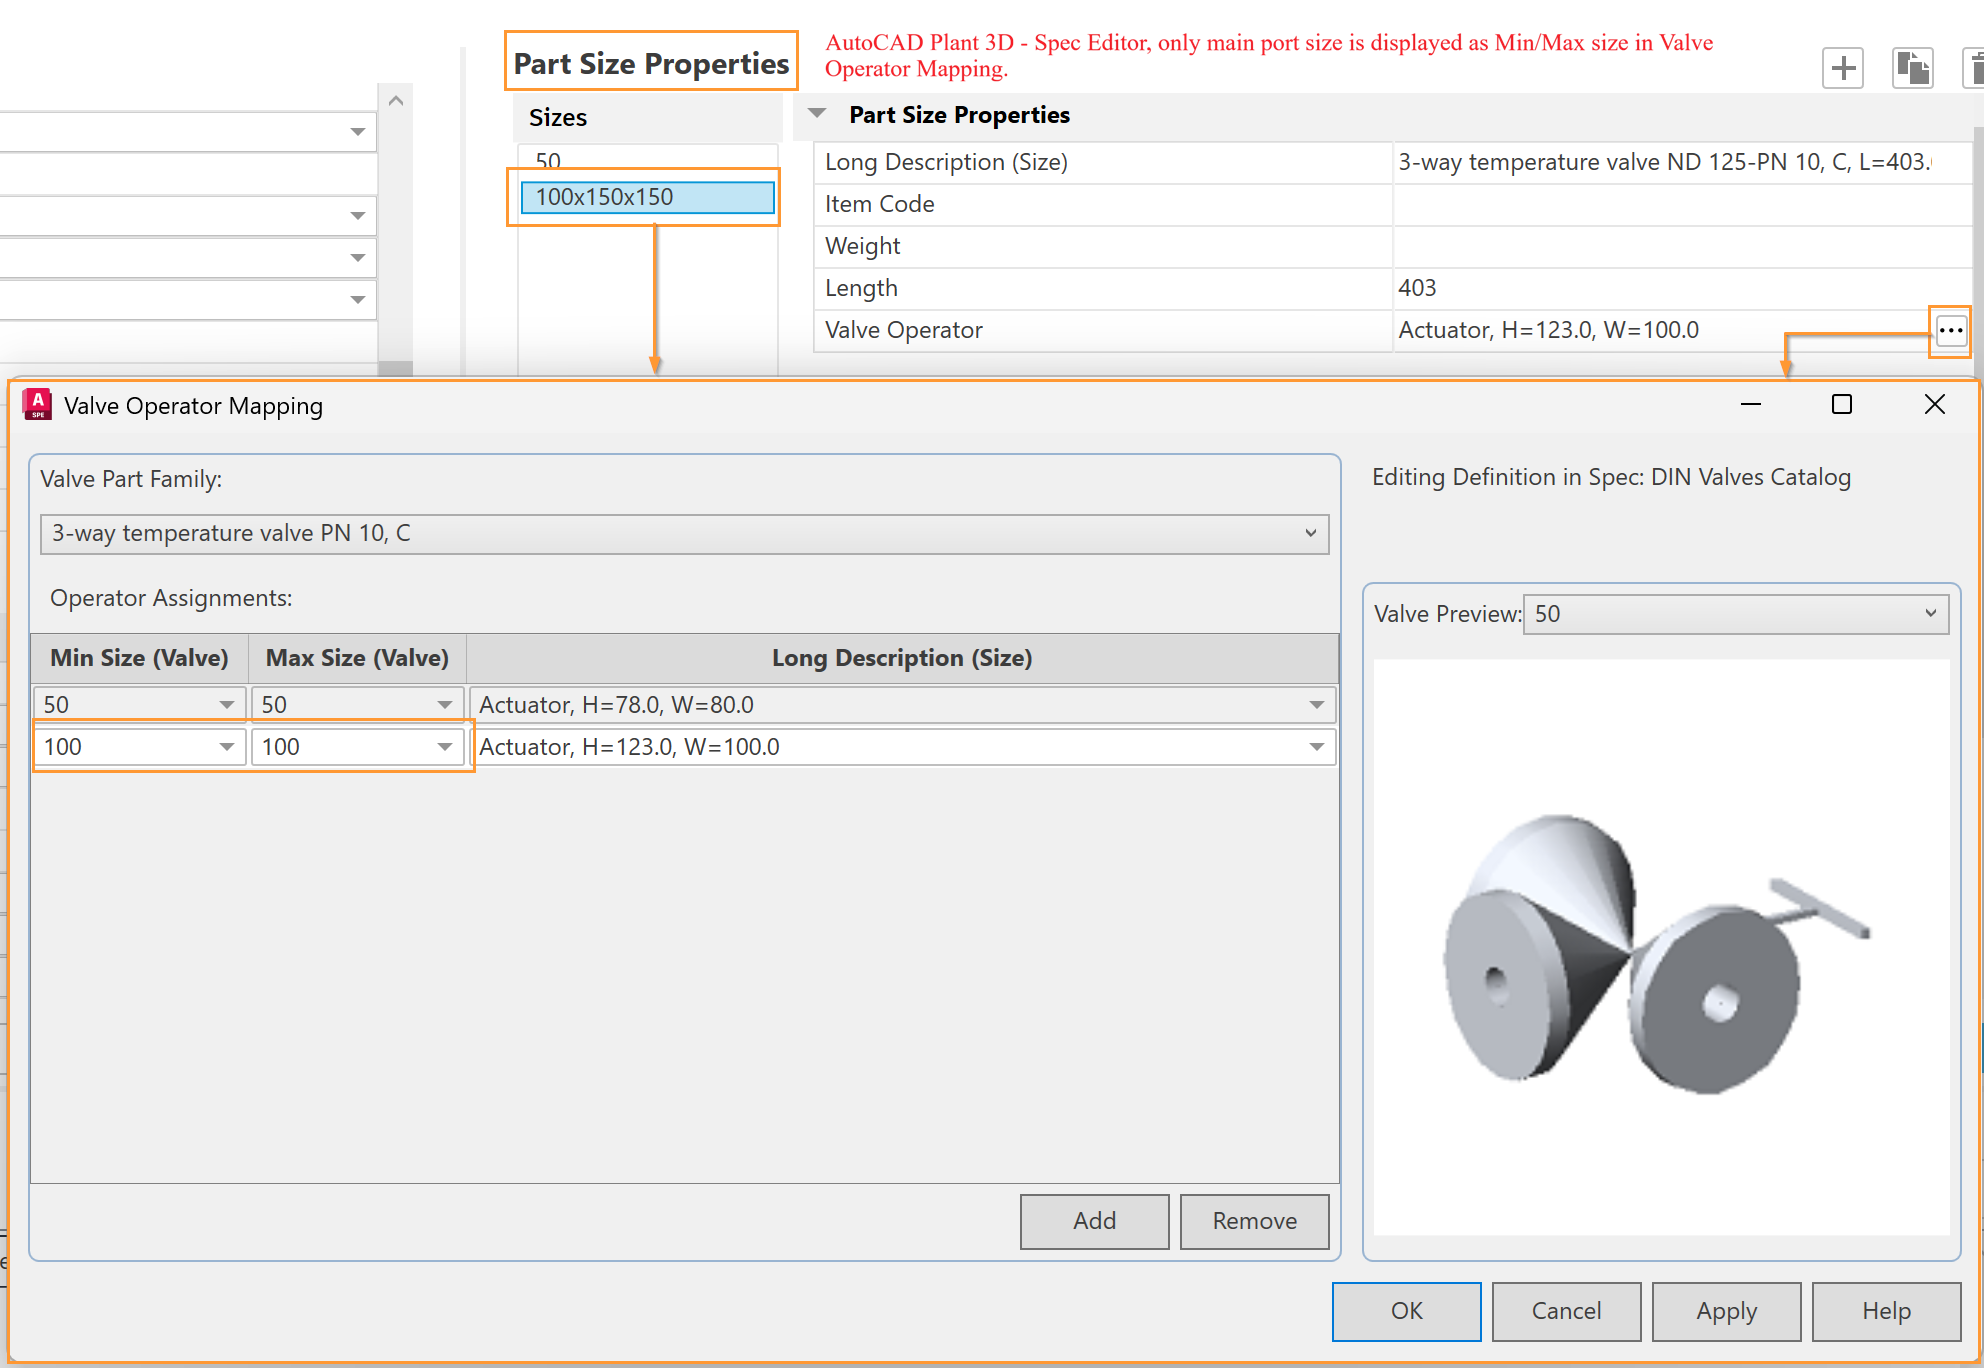Click the Item Code property label
The width and height of the screenshot is (1984, 1368).
click(x=879, y=204)
